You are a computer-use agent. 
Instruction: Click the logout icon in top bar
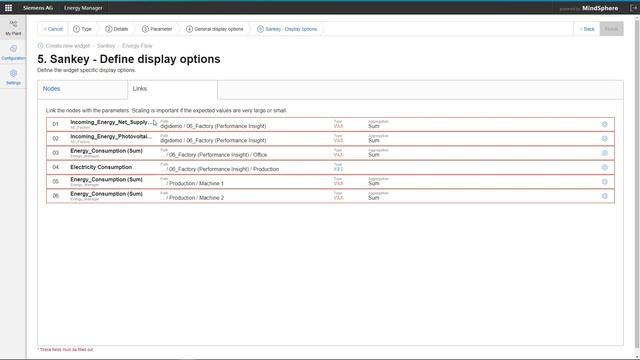pyautogui.click(x=633, y=8)
